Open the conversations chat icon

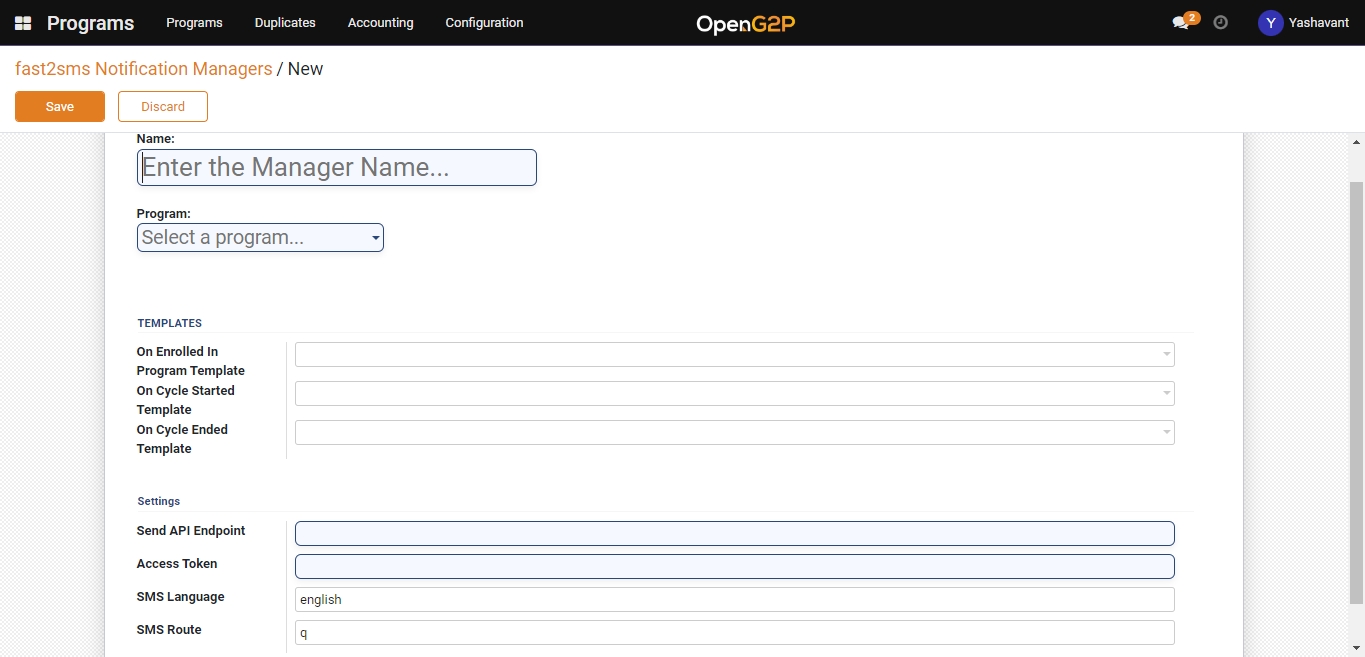[1181, 23]
